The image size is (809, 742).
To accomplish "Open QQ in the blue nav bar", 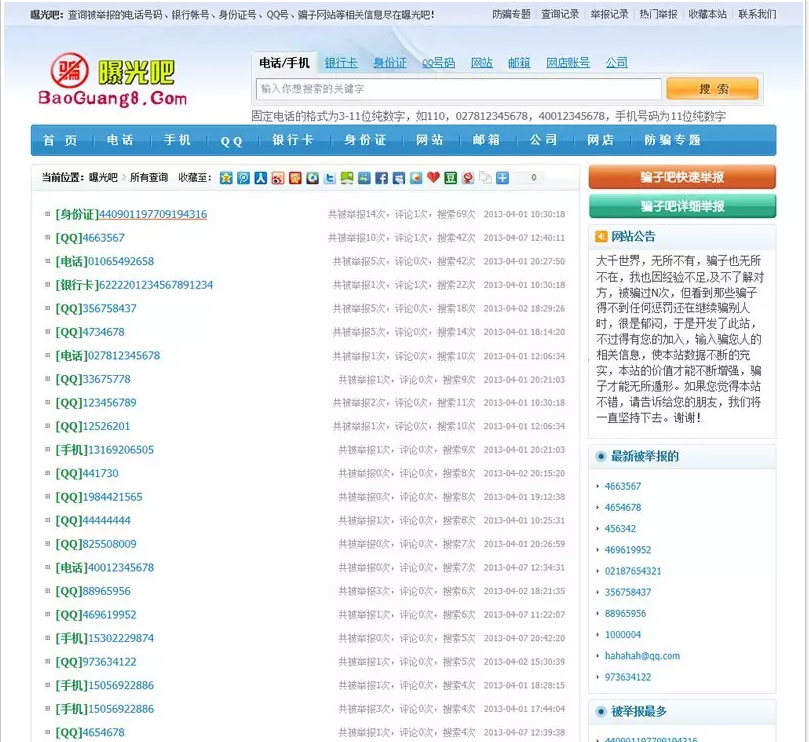I will [231, 141].
